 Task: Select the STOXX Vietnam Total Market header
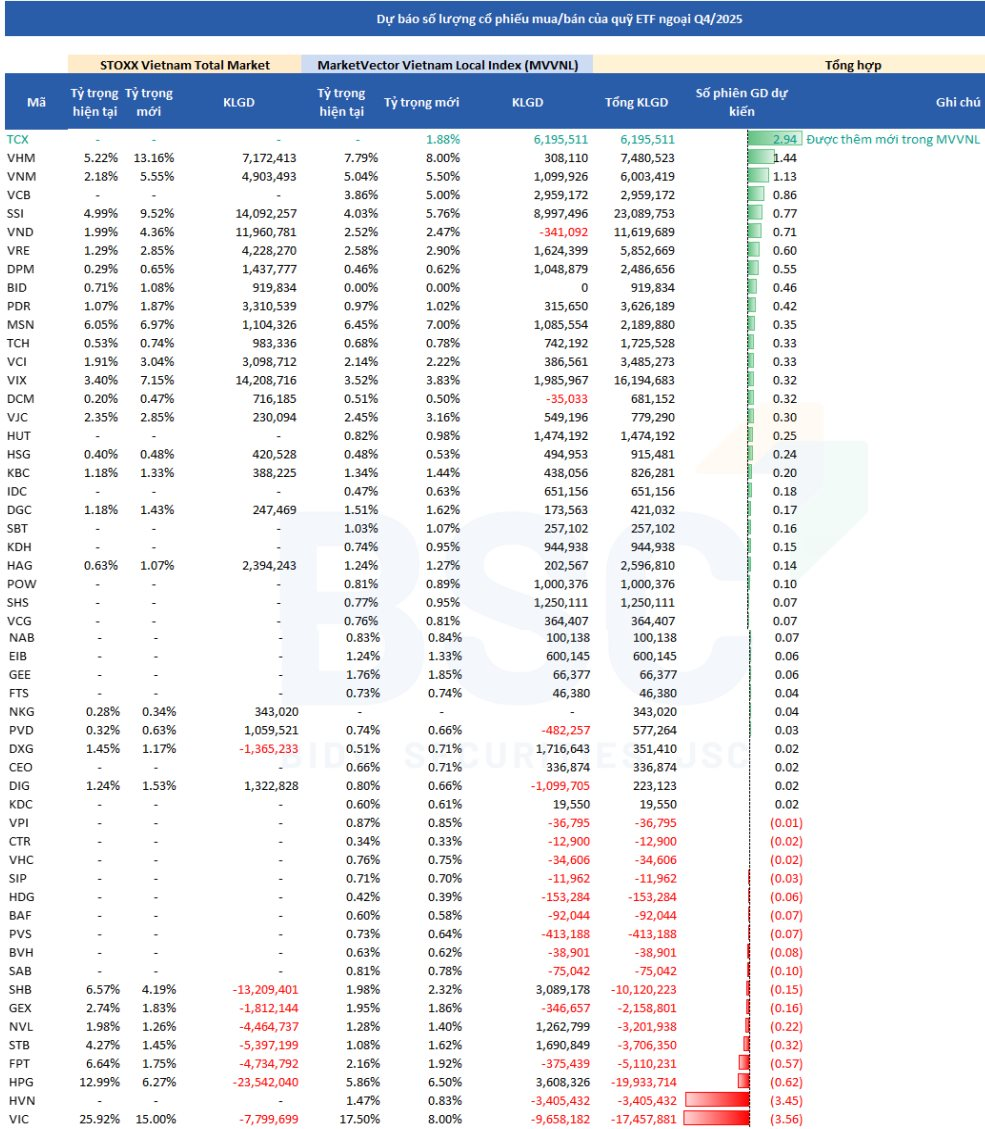tap(185, 65)
